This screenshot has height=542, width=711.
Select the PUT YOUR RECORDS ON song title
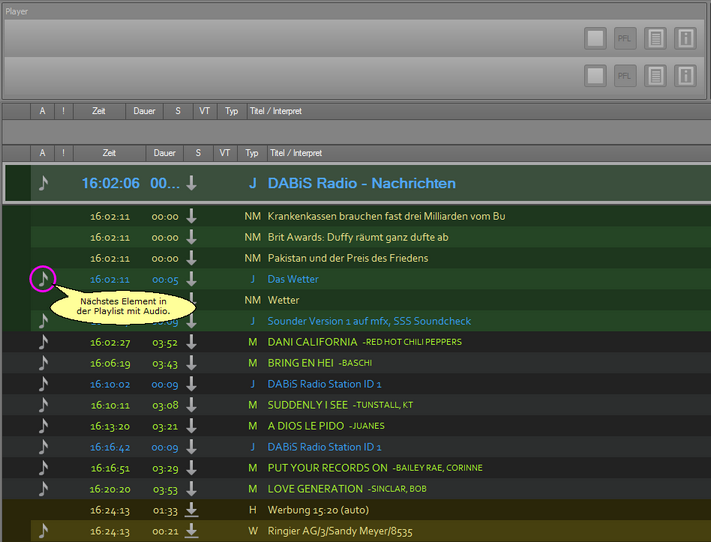(327, 468)
